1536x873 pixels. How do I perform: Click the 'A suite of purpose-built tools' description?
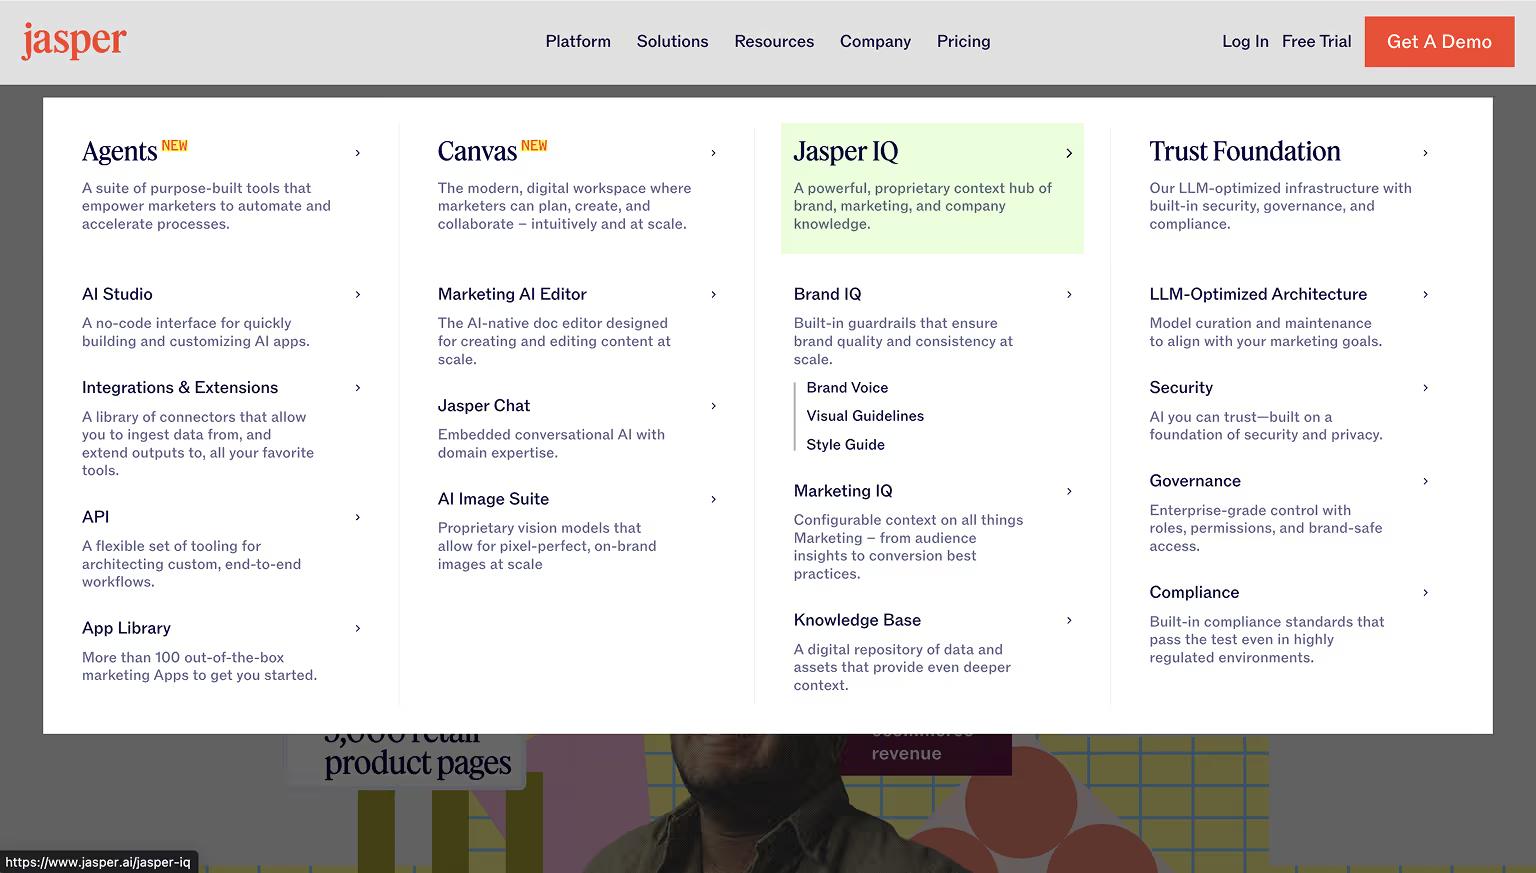coord(206,206)
